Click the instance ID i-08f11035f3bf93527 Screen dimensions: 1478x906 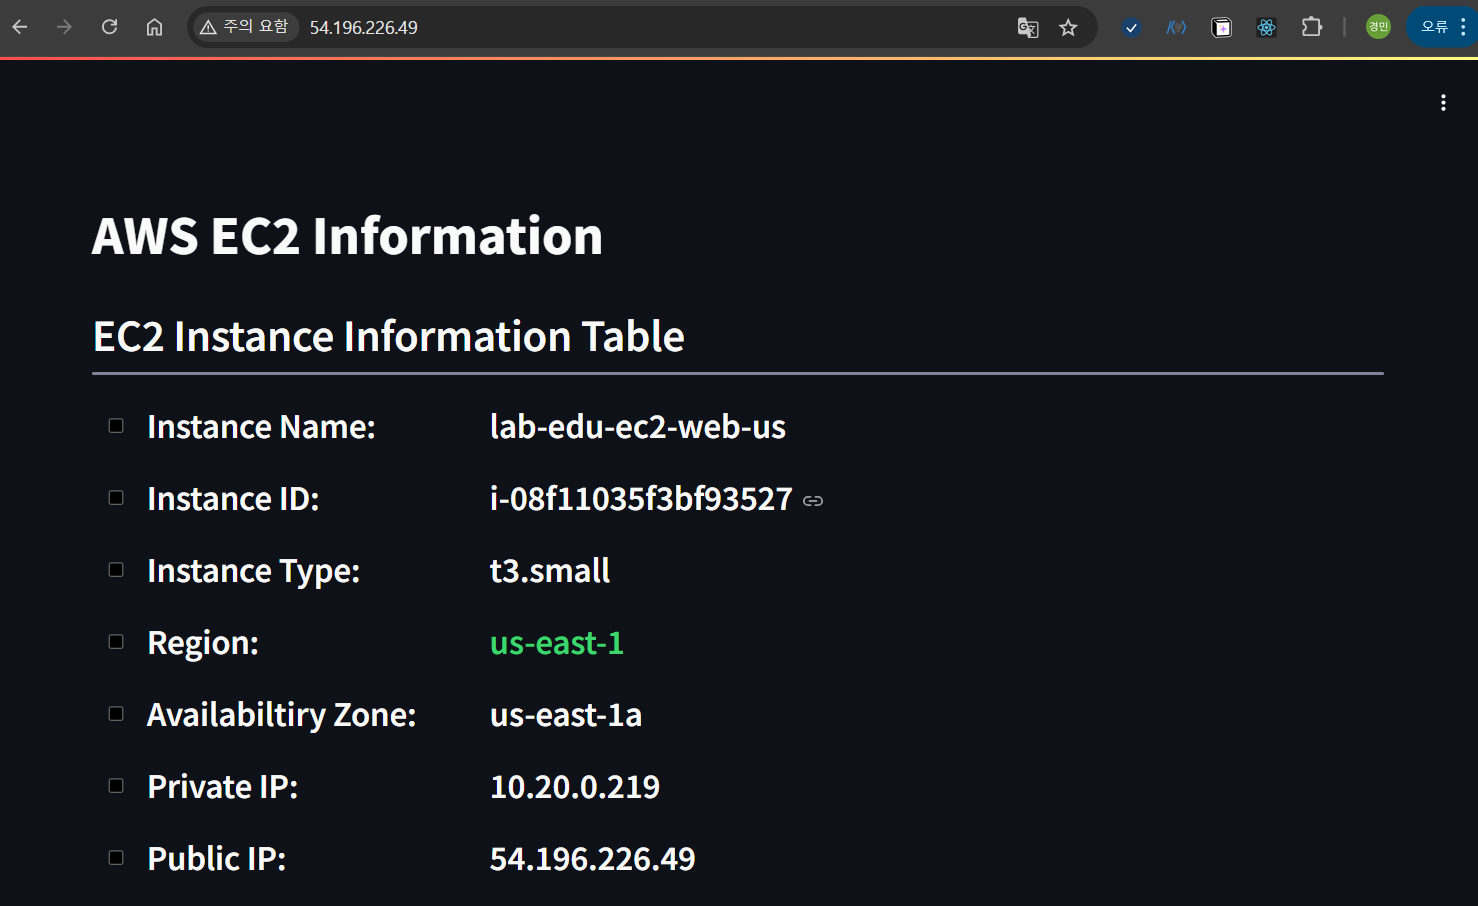[x=641, y=499]
